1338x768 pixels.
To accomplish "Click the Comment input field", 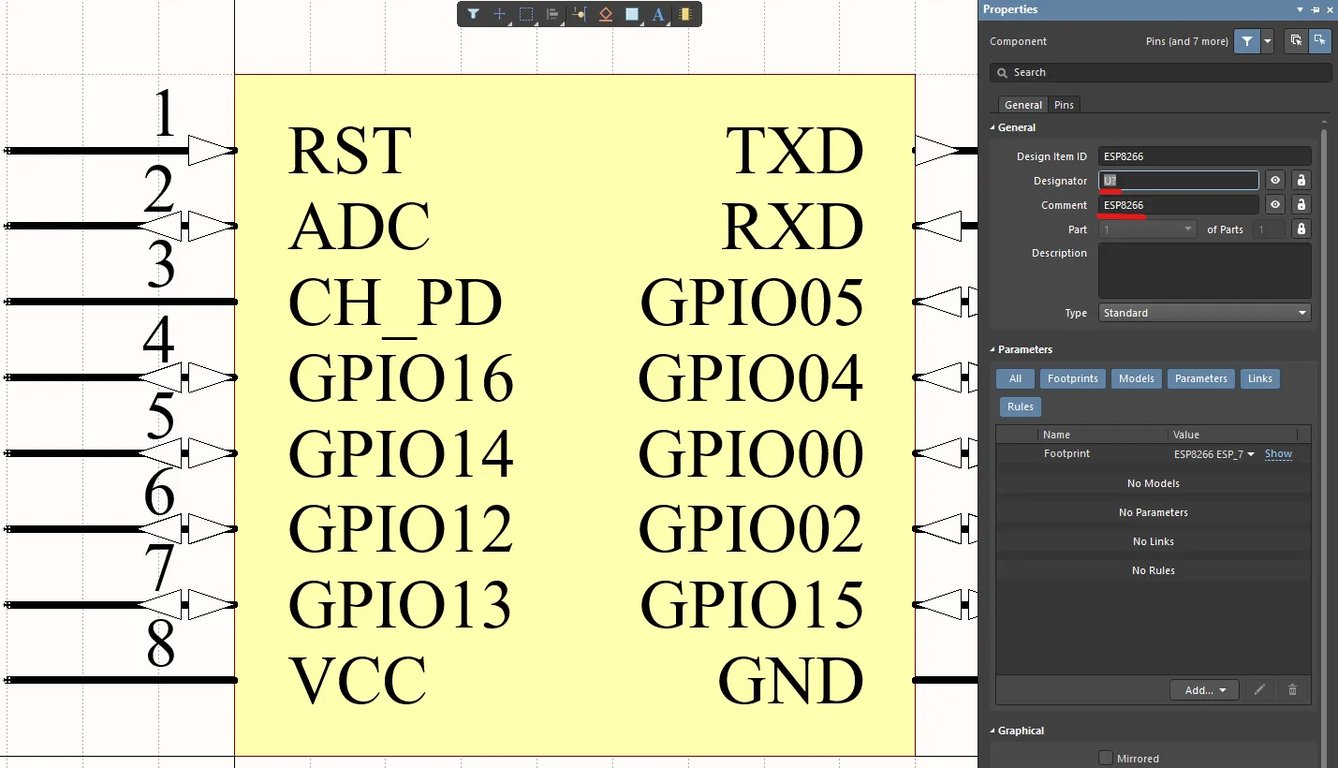I will (1178, 205).
